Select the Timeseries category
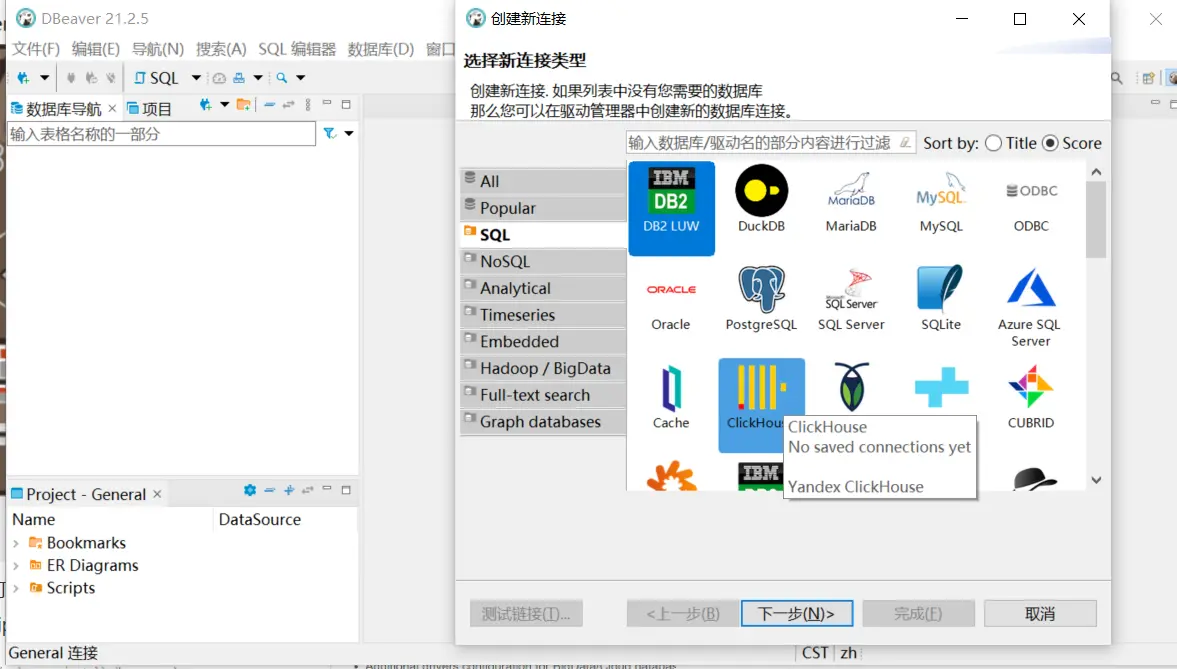Image resolution: width=1177 pixels, height=669 pixels. click(x=543, y=315)
